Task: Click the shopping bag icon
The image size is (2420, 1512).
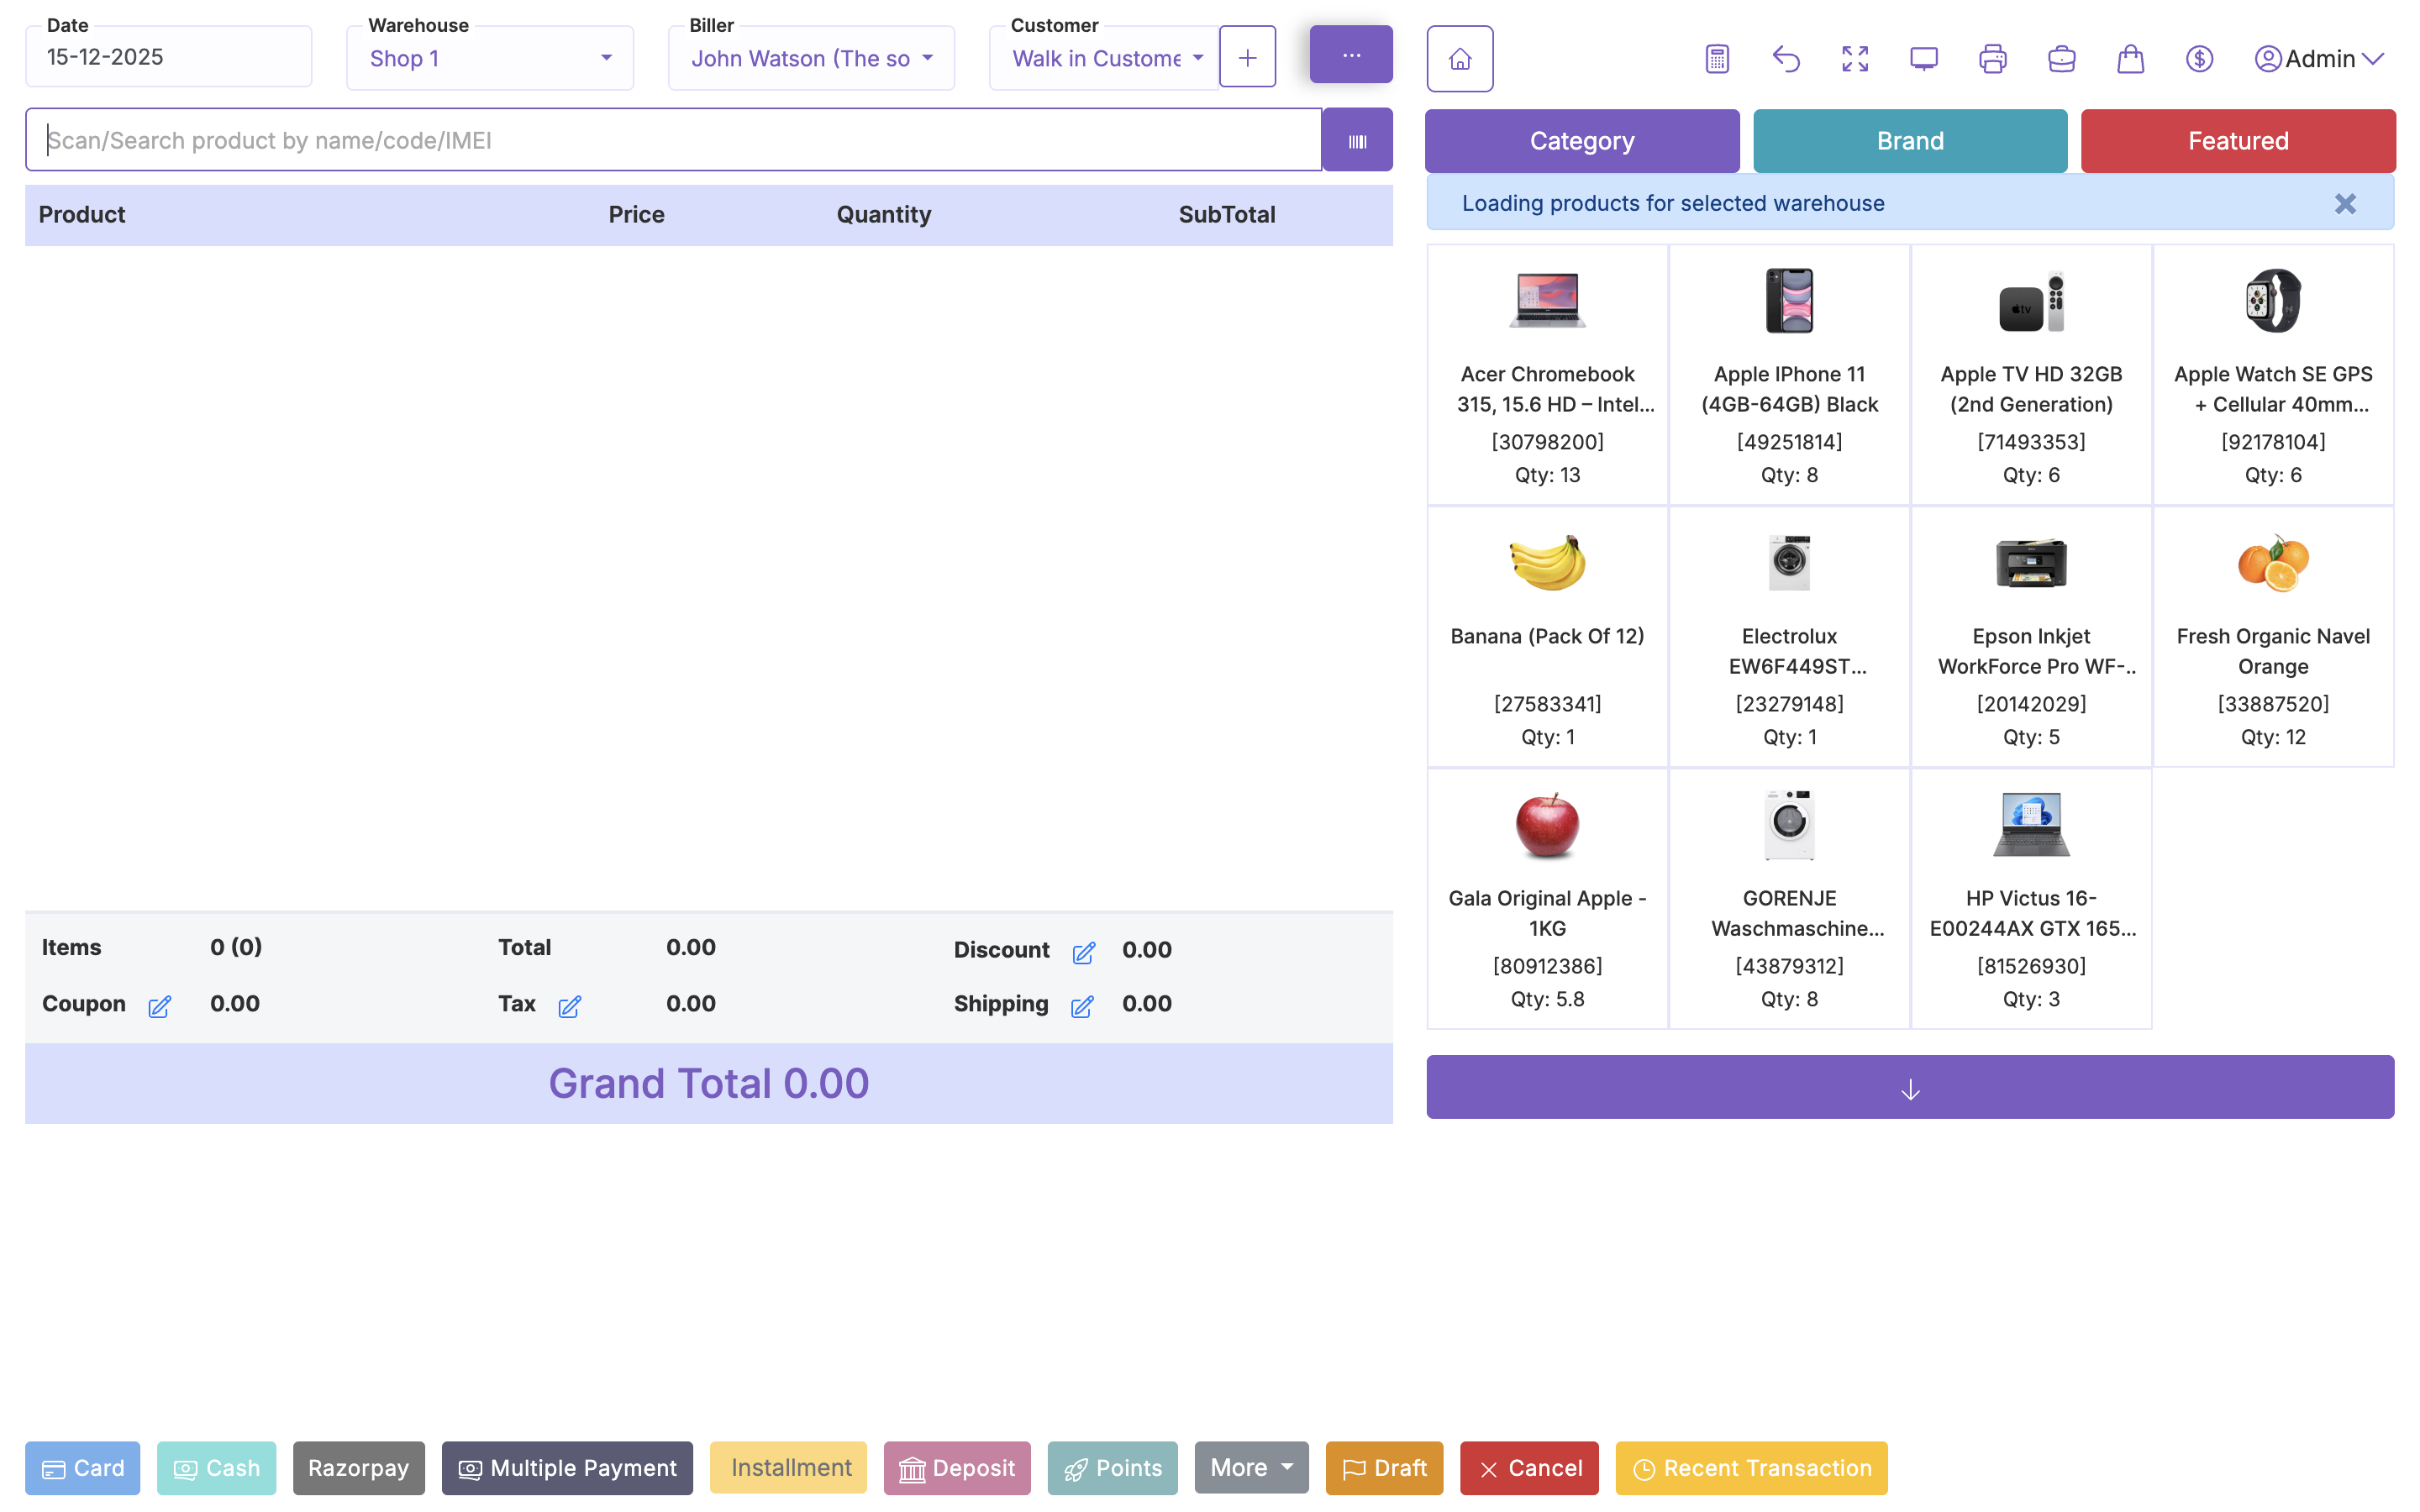Action: click(2131, 58)
